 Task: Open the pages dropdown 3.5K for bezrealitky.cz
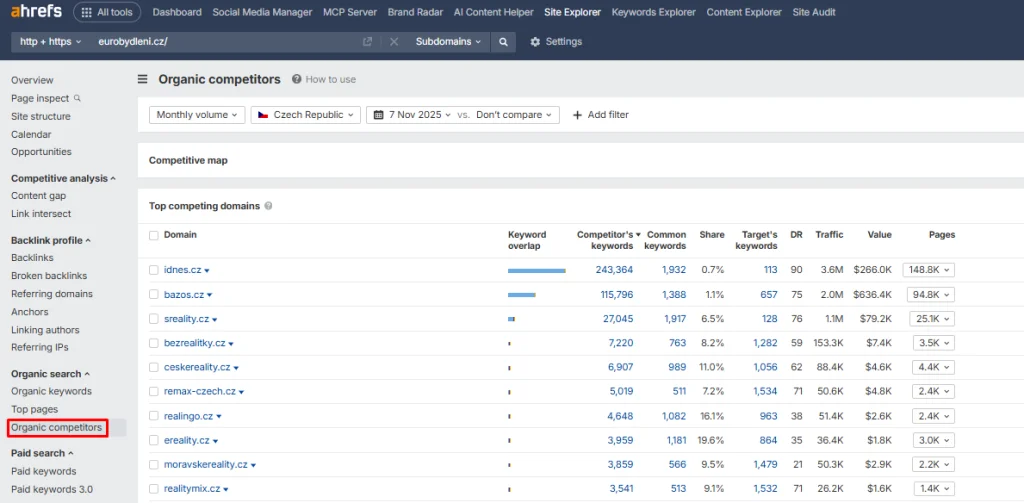(x=934, y=343)
